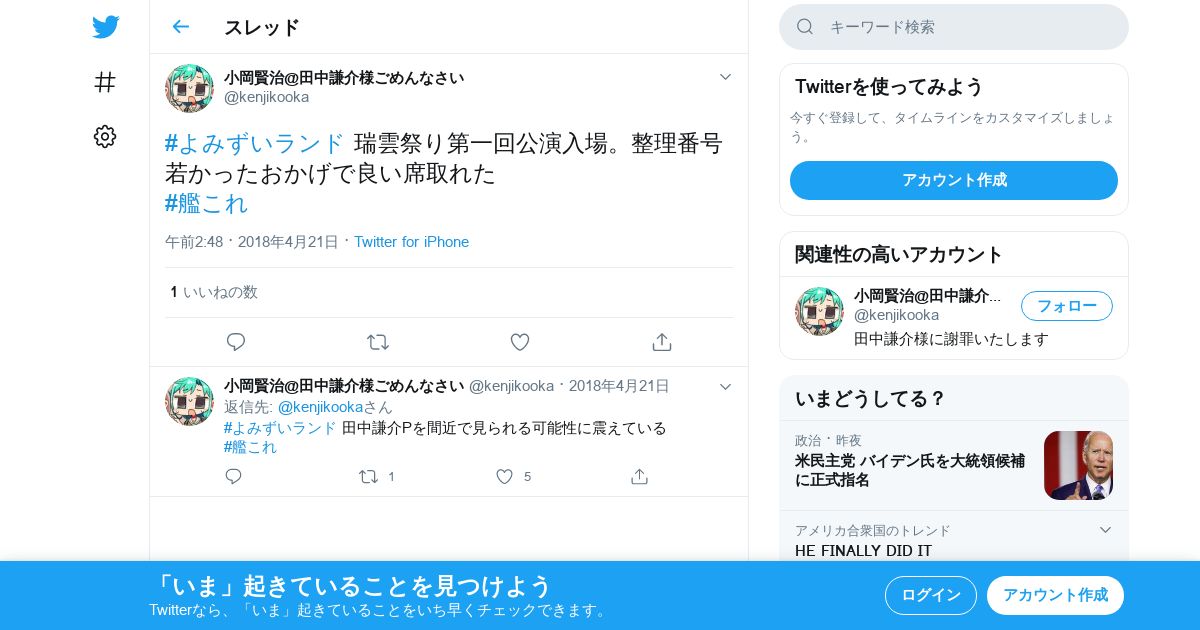This screenshot has height=630, width=1200.
Task: Open the #よみずいランド hashtag in main tweet
Action: pos(255,143)
